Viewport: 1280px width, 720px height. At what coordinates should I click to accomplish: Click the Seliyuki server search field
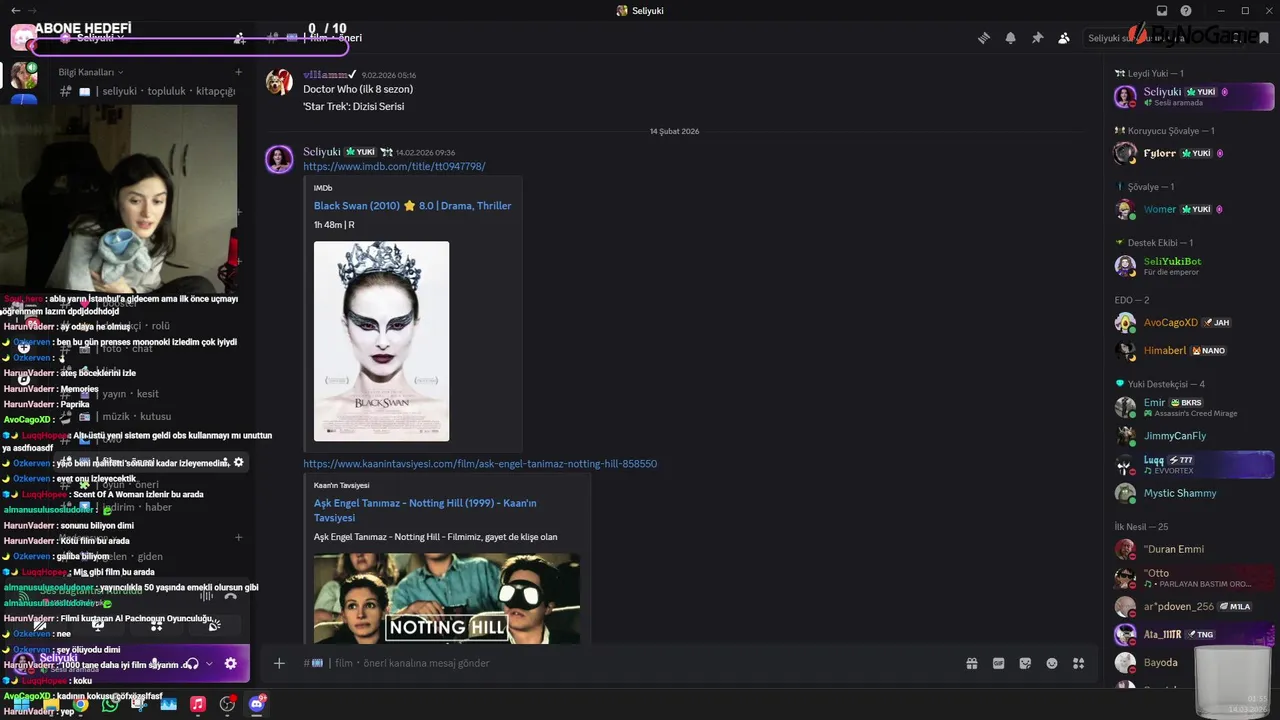click(1163, 38)
